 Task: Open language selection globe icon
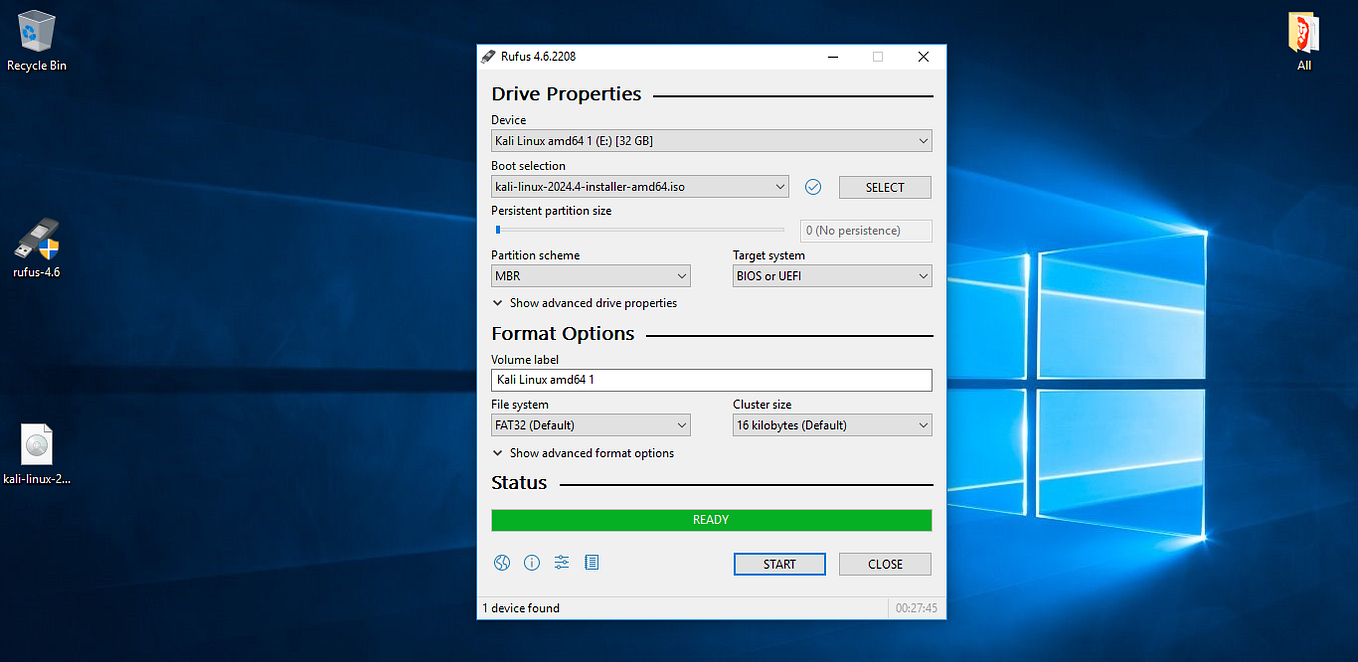(x=502, y=563)
